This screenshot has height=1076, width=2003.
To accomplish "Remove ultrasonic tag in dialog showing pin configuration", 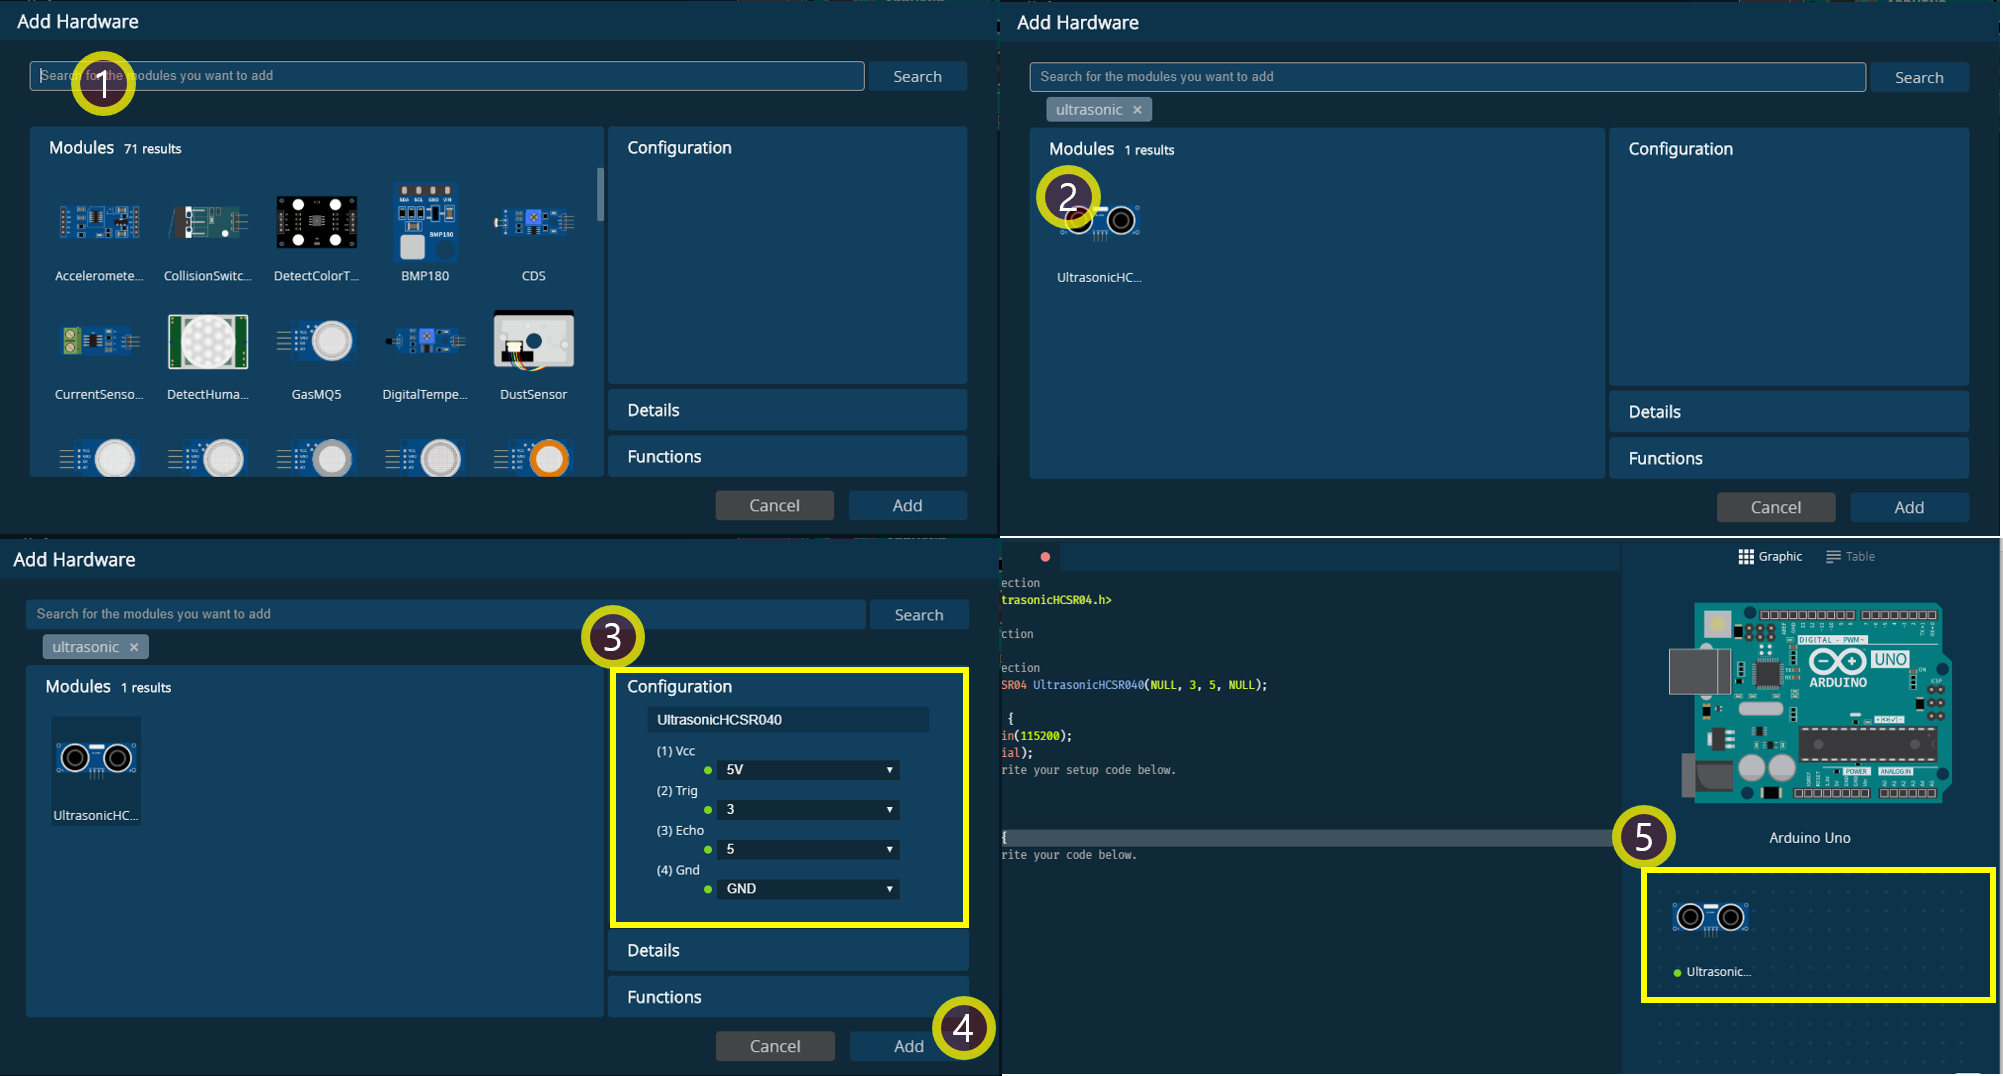I will (134, 647).
